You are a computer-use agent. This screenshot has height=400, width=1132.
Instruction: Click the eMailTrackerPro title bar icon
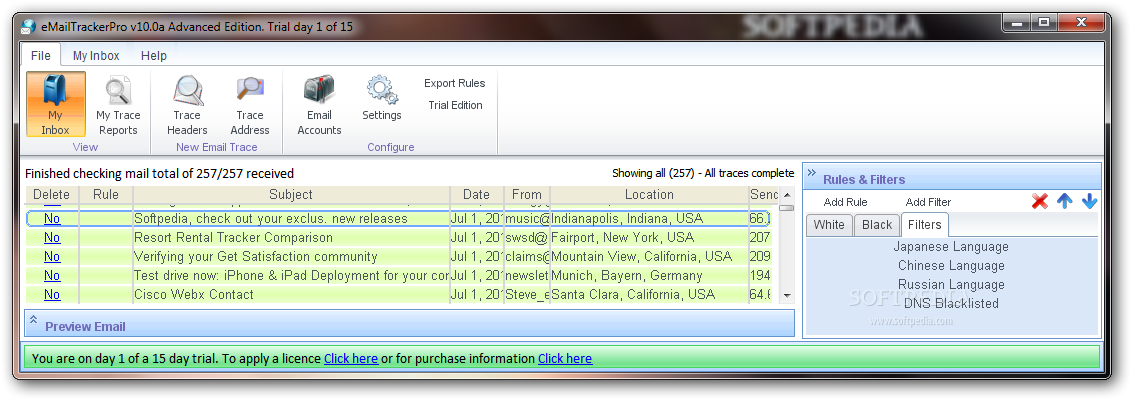click(x=28, y=27)
